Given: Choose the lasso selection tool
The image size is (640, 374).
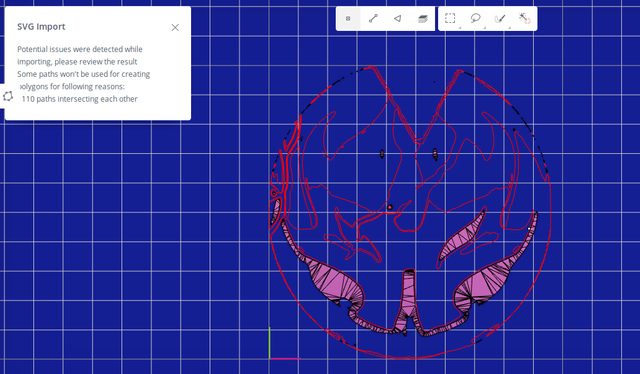Looking at the screenshot, I should [x=475, y=18].
